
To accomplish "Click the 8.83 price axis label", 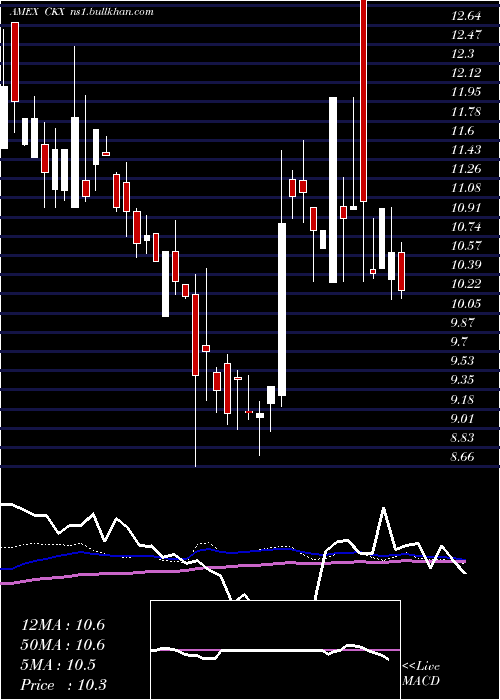I will (x=464, y=438).
